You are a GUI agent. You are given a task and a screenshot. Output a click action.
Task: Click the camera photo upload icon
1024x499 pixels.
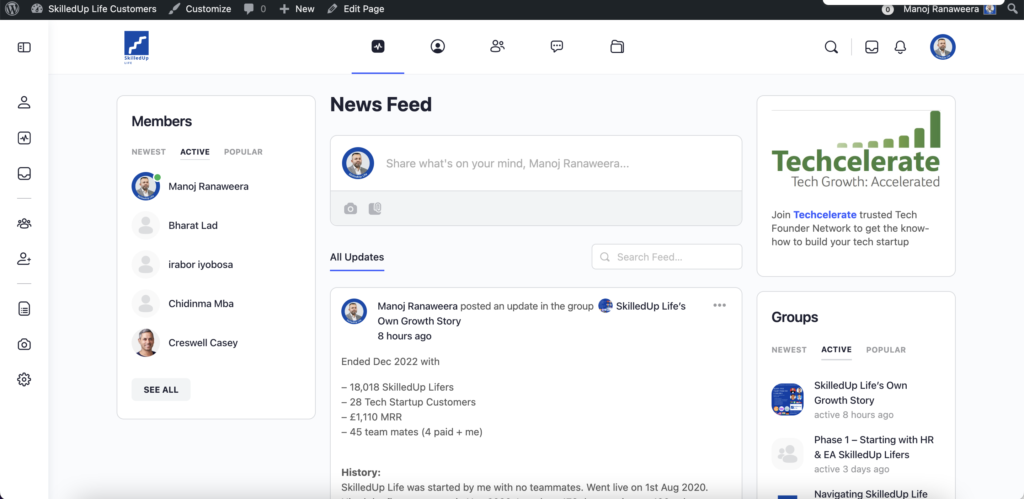coord(351,208)
